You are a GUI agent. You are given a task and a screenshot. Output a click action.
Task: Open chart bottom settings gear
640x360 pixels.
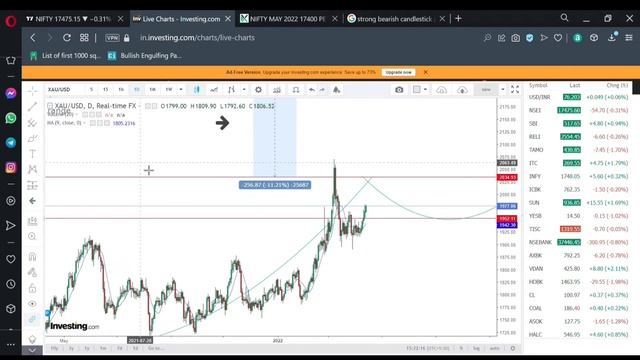click(513, 348)
